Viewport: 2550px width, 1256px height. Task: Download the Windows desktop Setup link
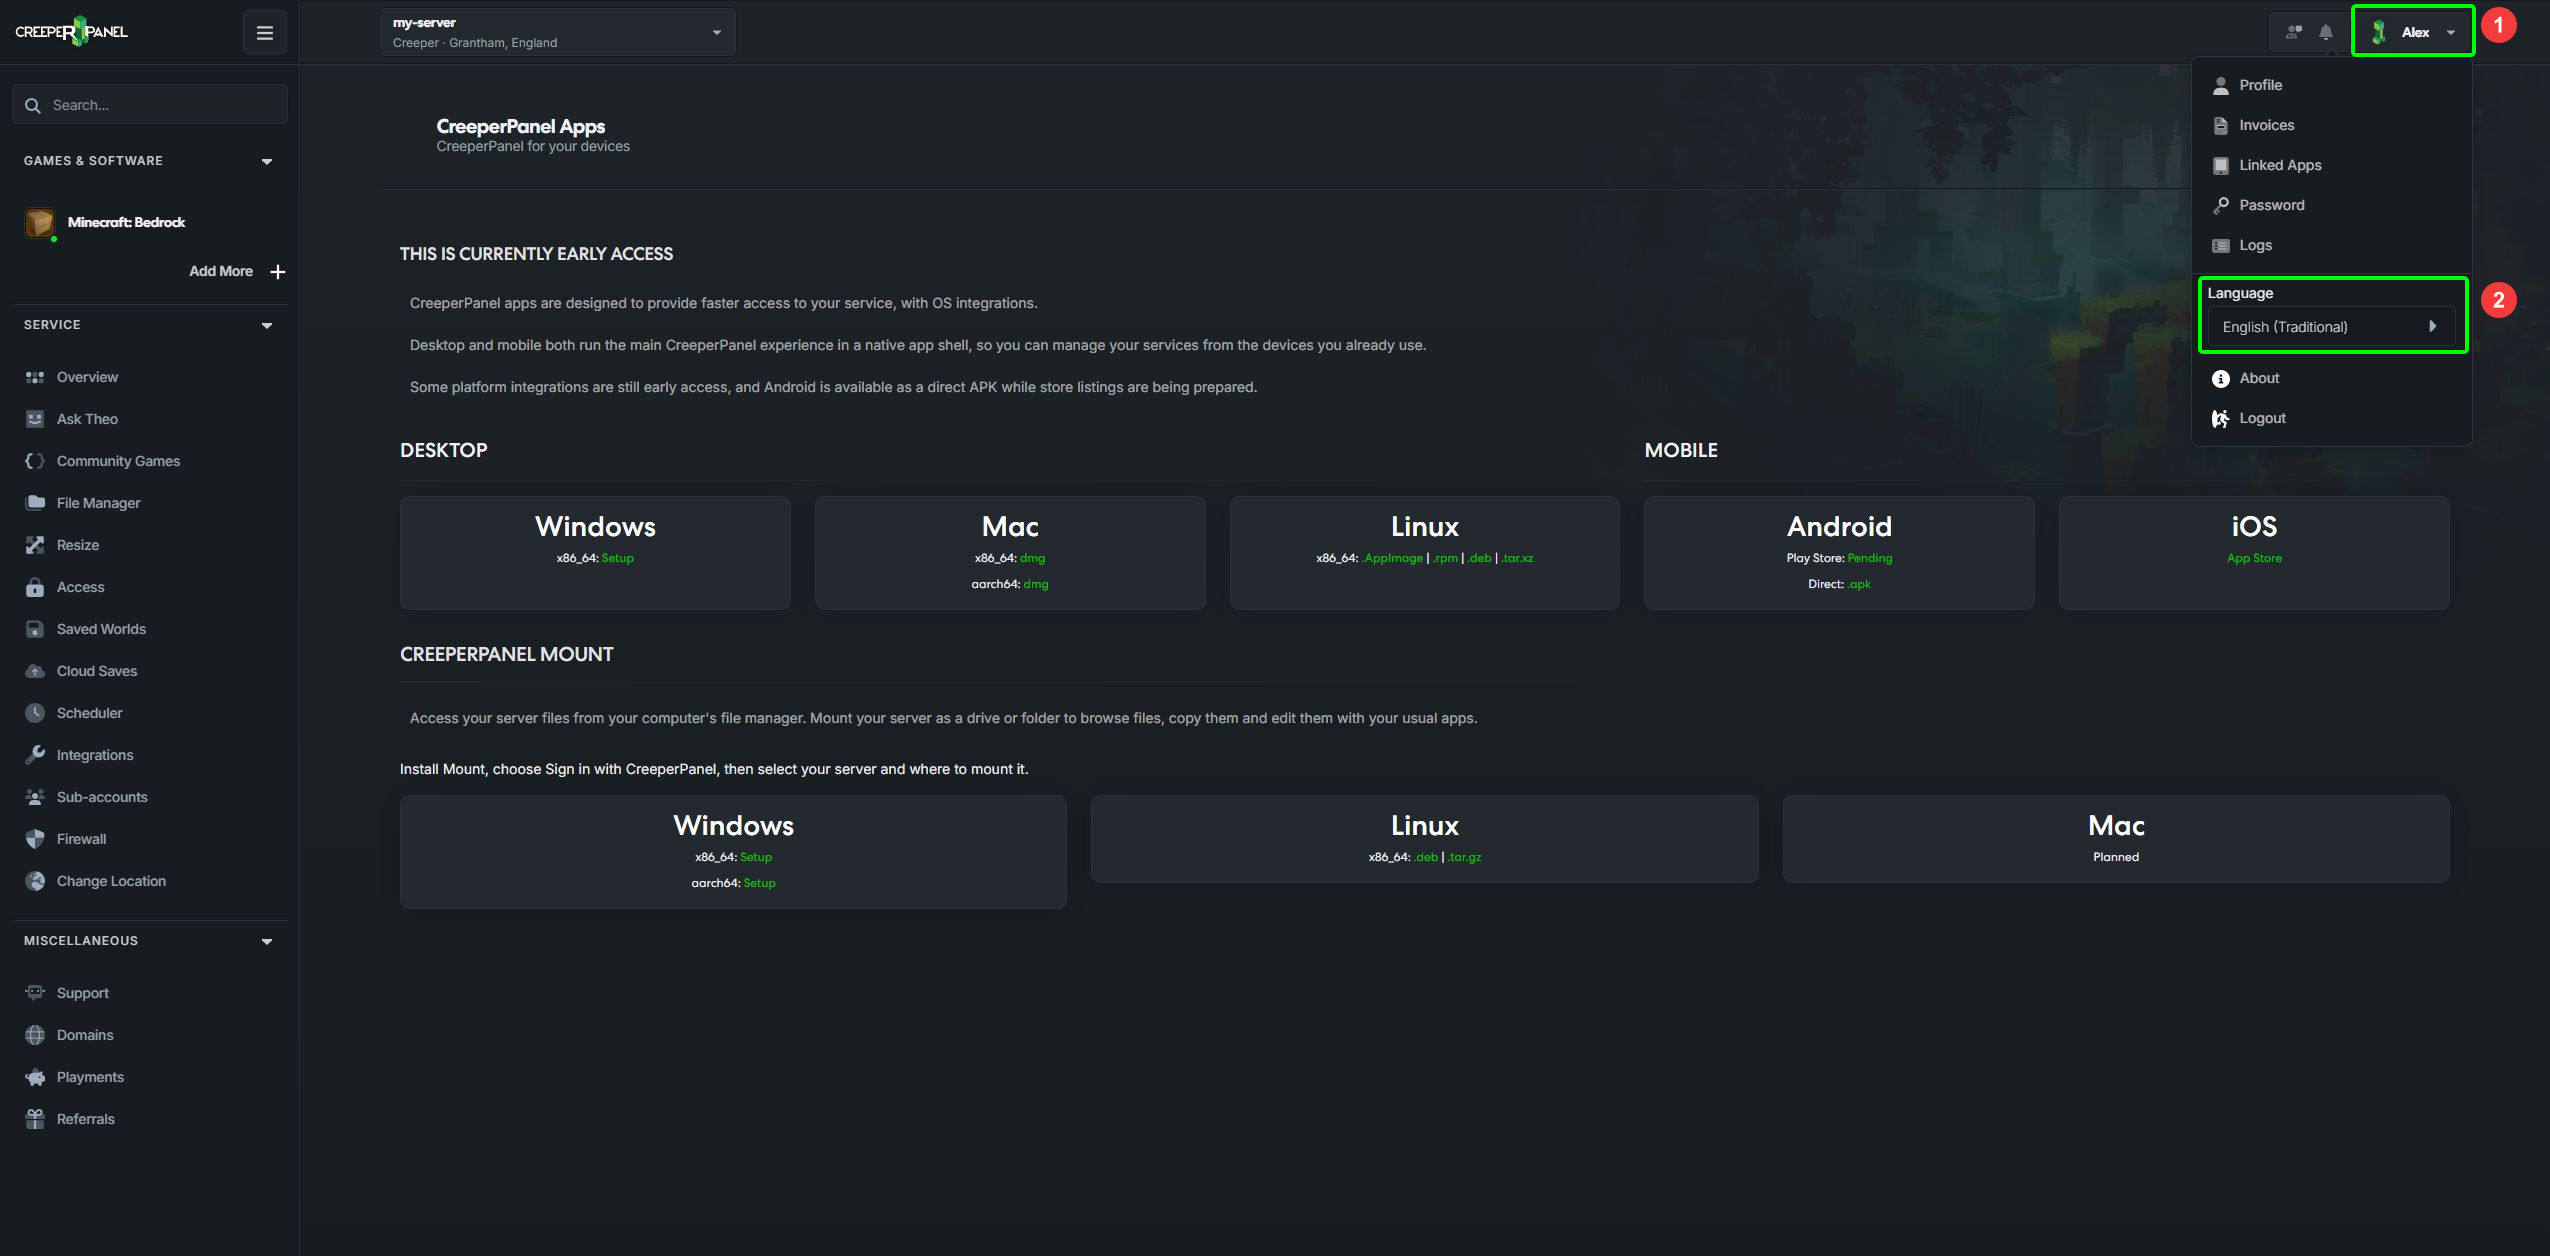617,558
